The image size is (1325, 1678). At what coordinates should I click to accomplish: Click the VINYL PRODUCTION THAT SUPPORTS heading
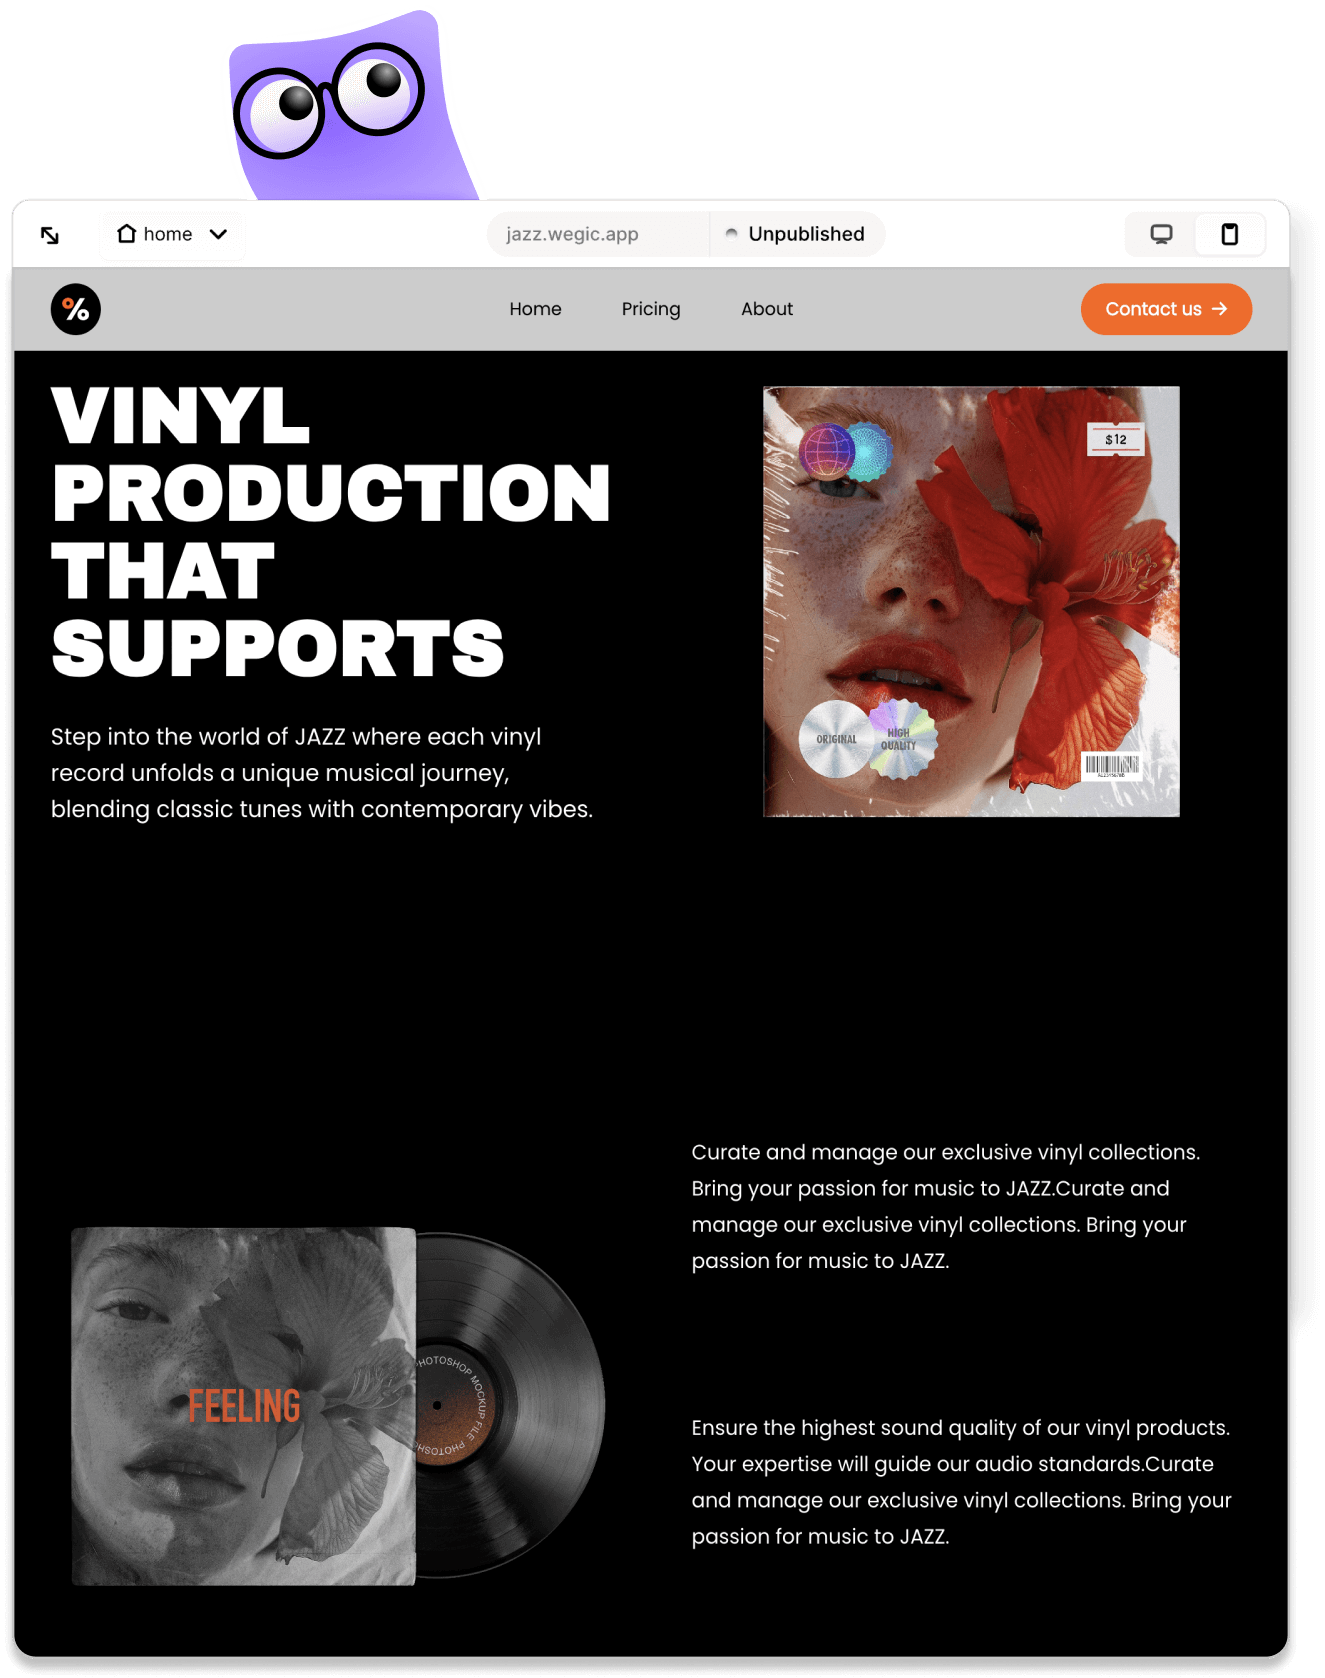(330, 531)
